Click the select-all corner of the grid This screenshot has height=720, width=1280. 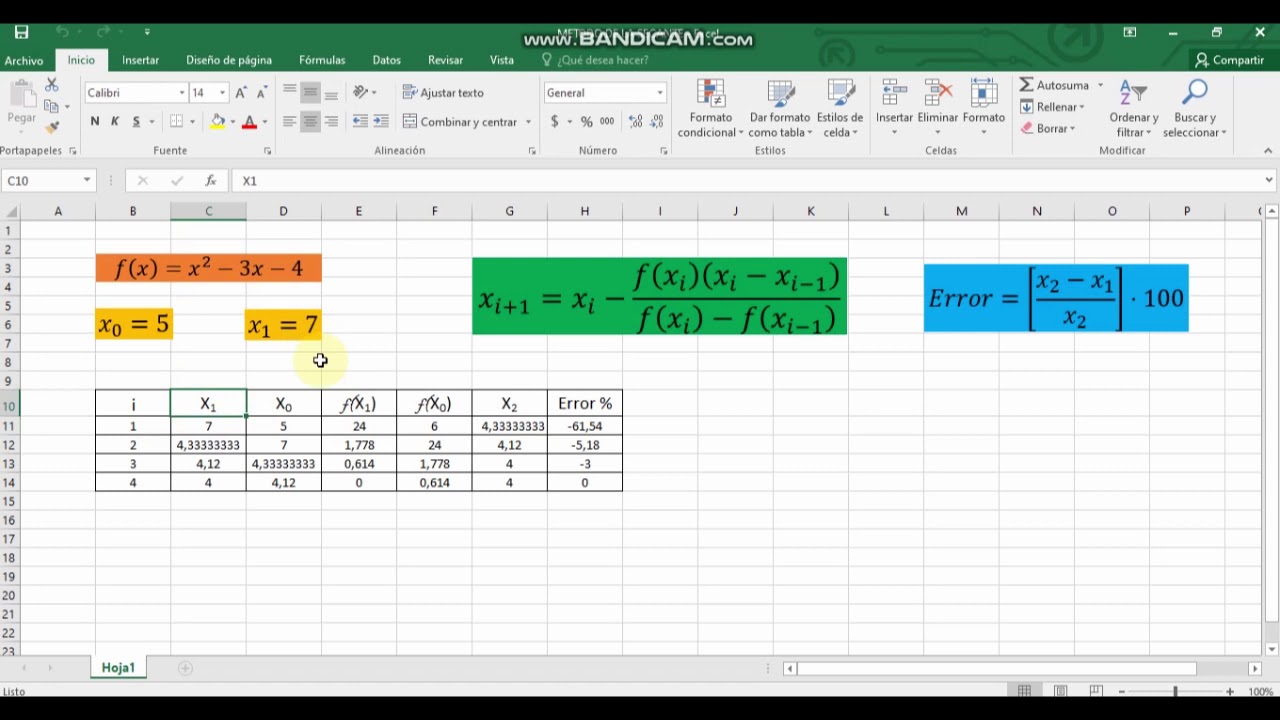[x=10, y=211]
